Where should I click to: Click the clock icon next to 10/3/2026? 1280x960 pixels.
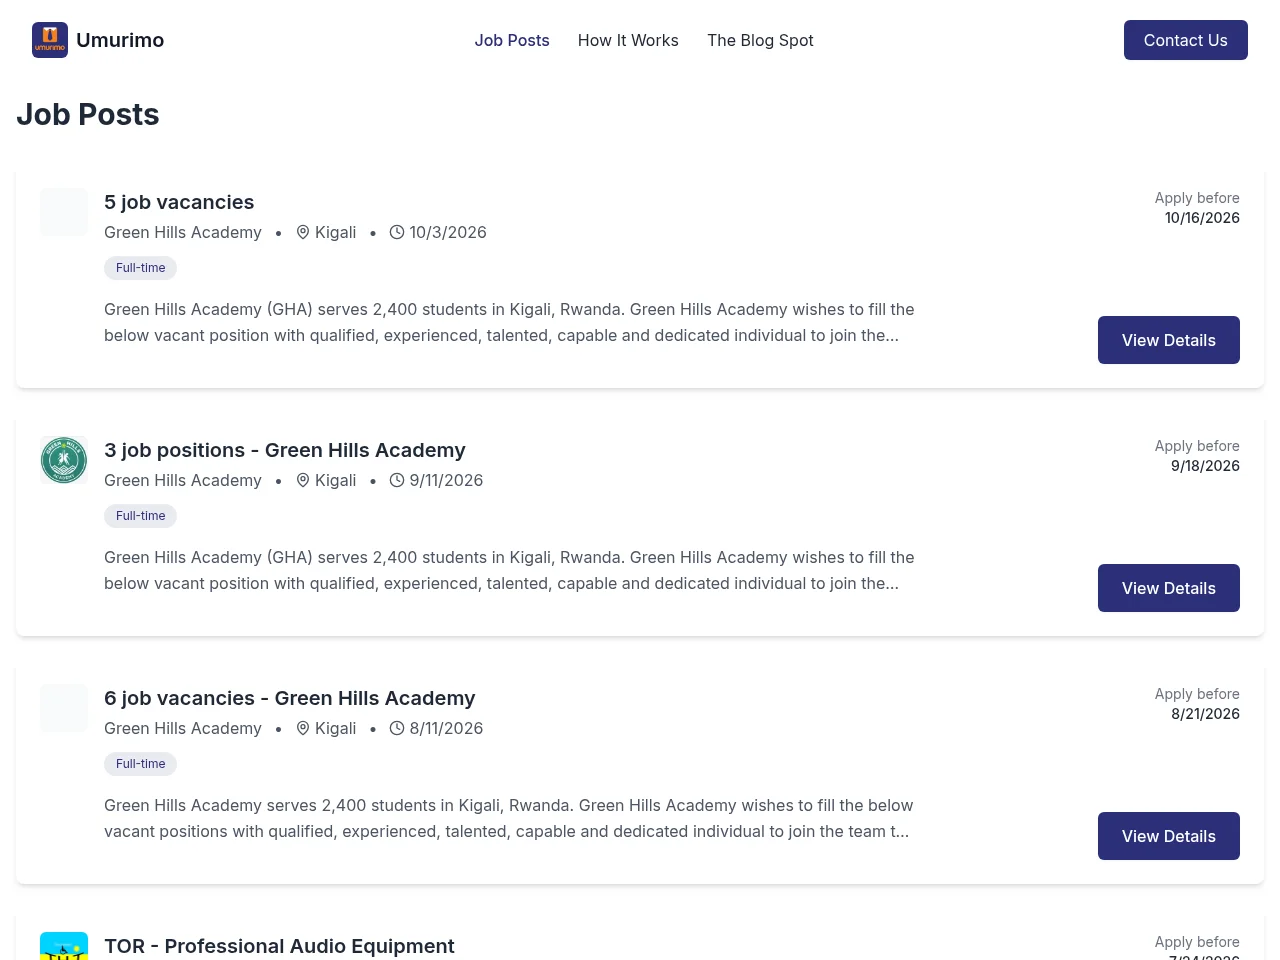click(397, 232)
